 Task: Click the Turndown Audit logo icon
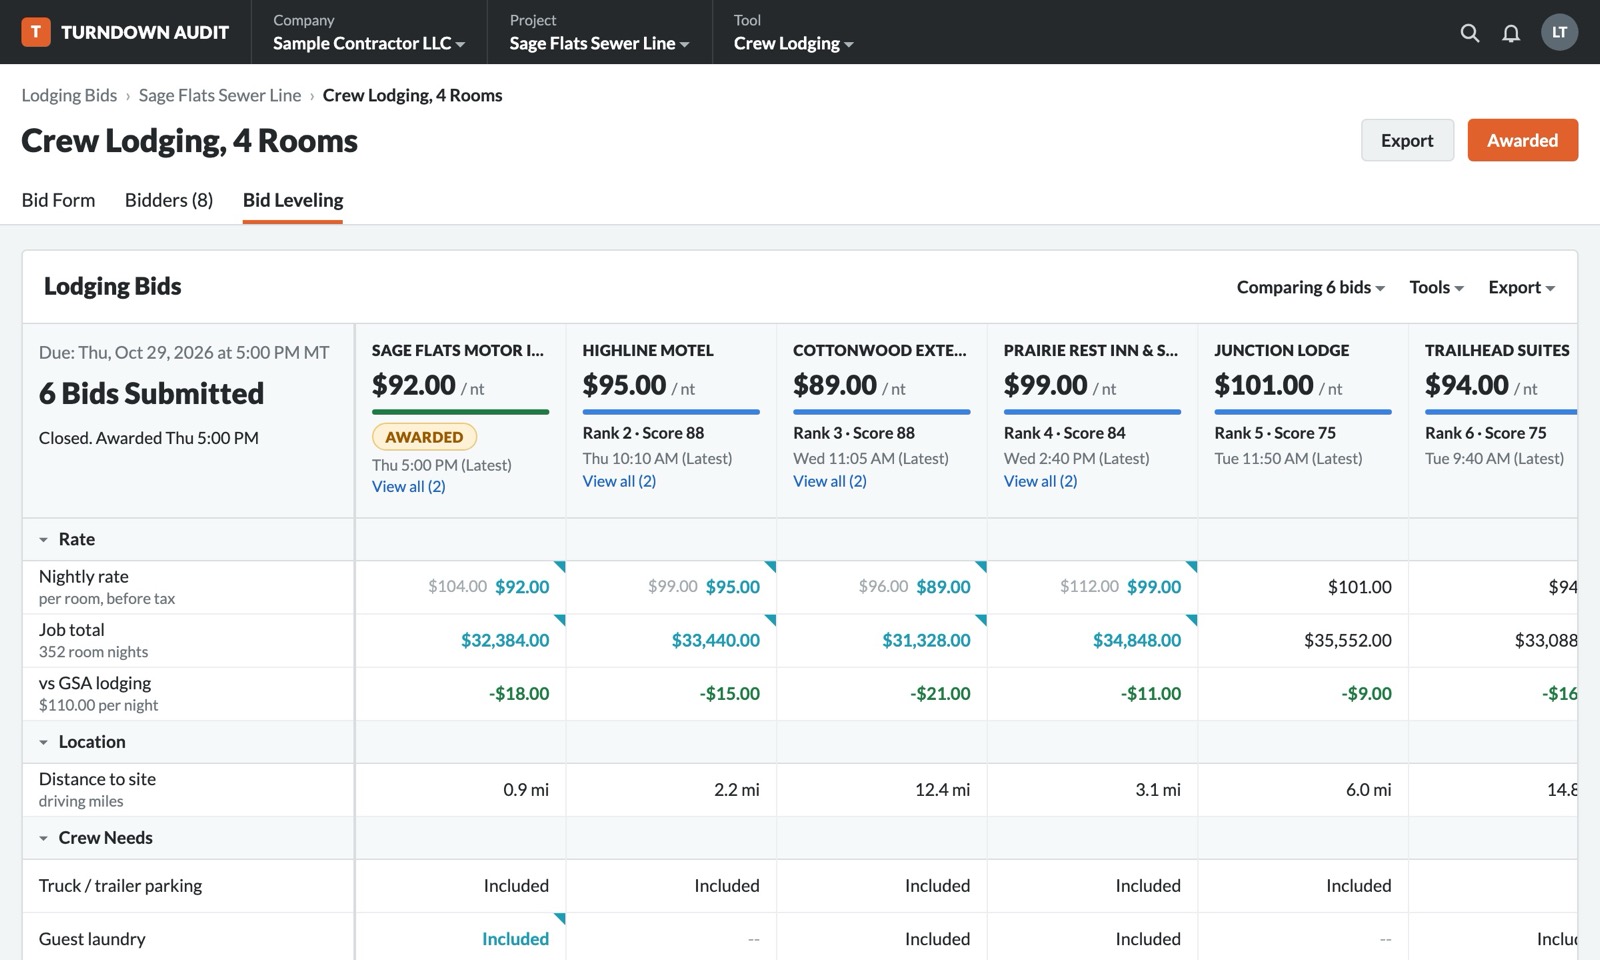36,32
